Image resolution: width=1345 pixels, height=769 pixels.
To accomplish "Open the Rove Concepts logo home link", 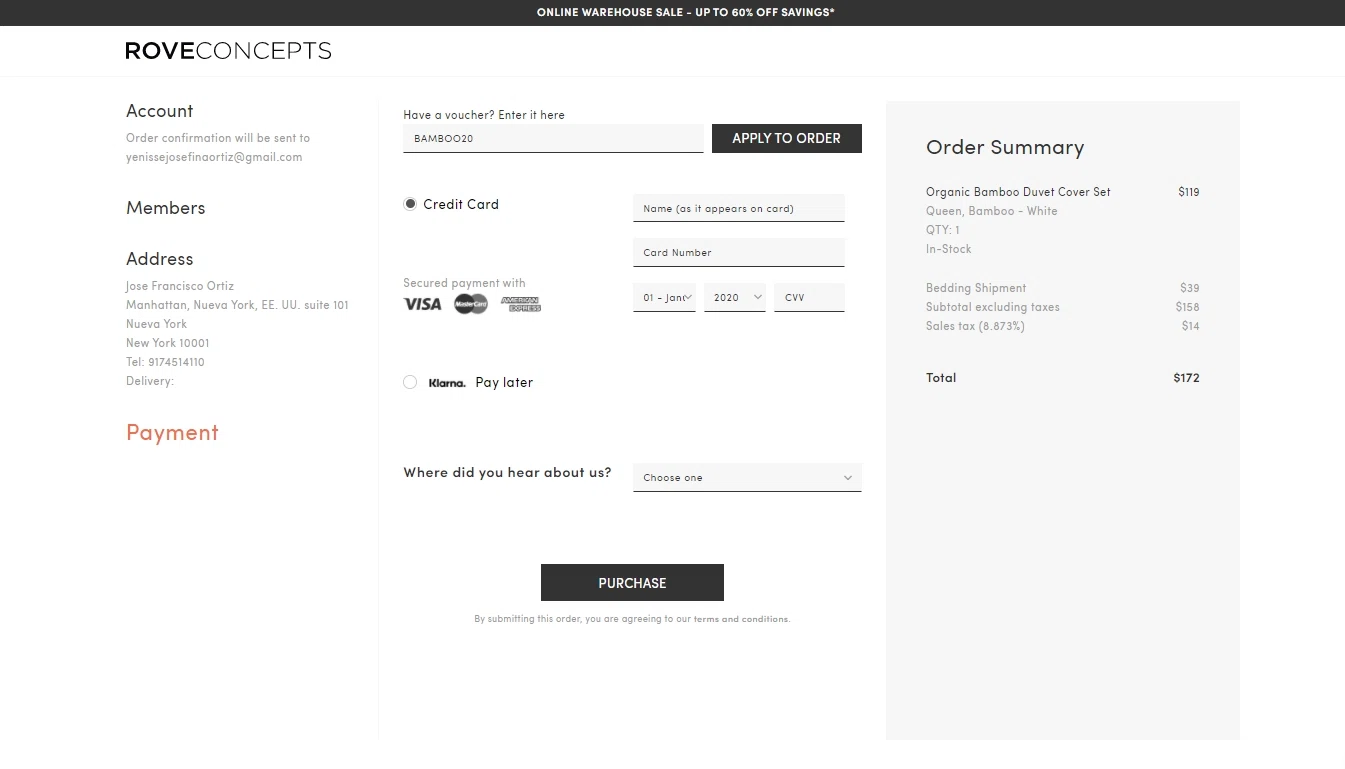I will [228, 51].
